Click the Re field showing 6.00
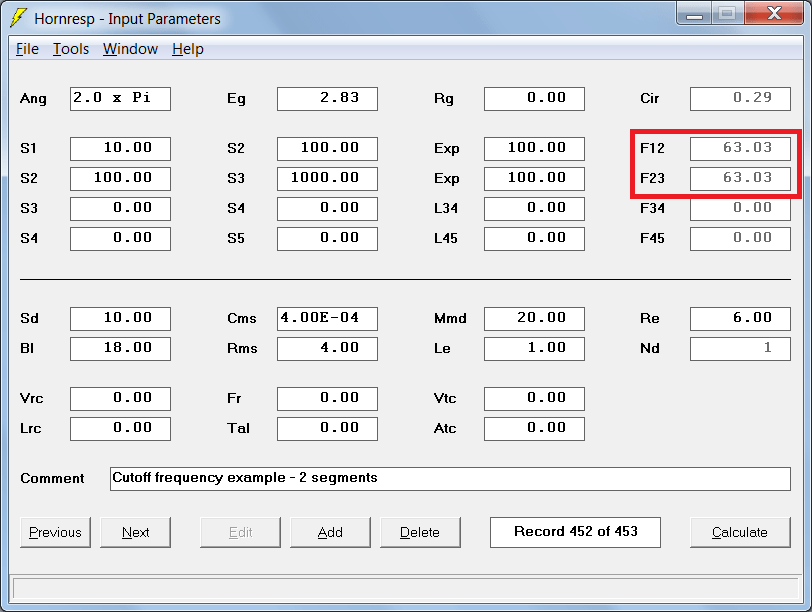The height and width of the screenshot is (612, 812). (x=741, y=318)
